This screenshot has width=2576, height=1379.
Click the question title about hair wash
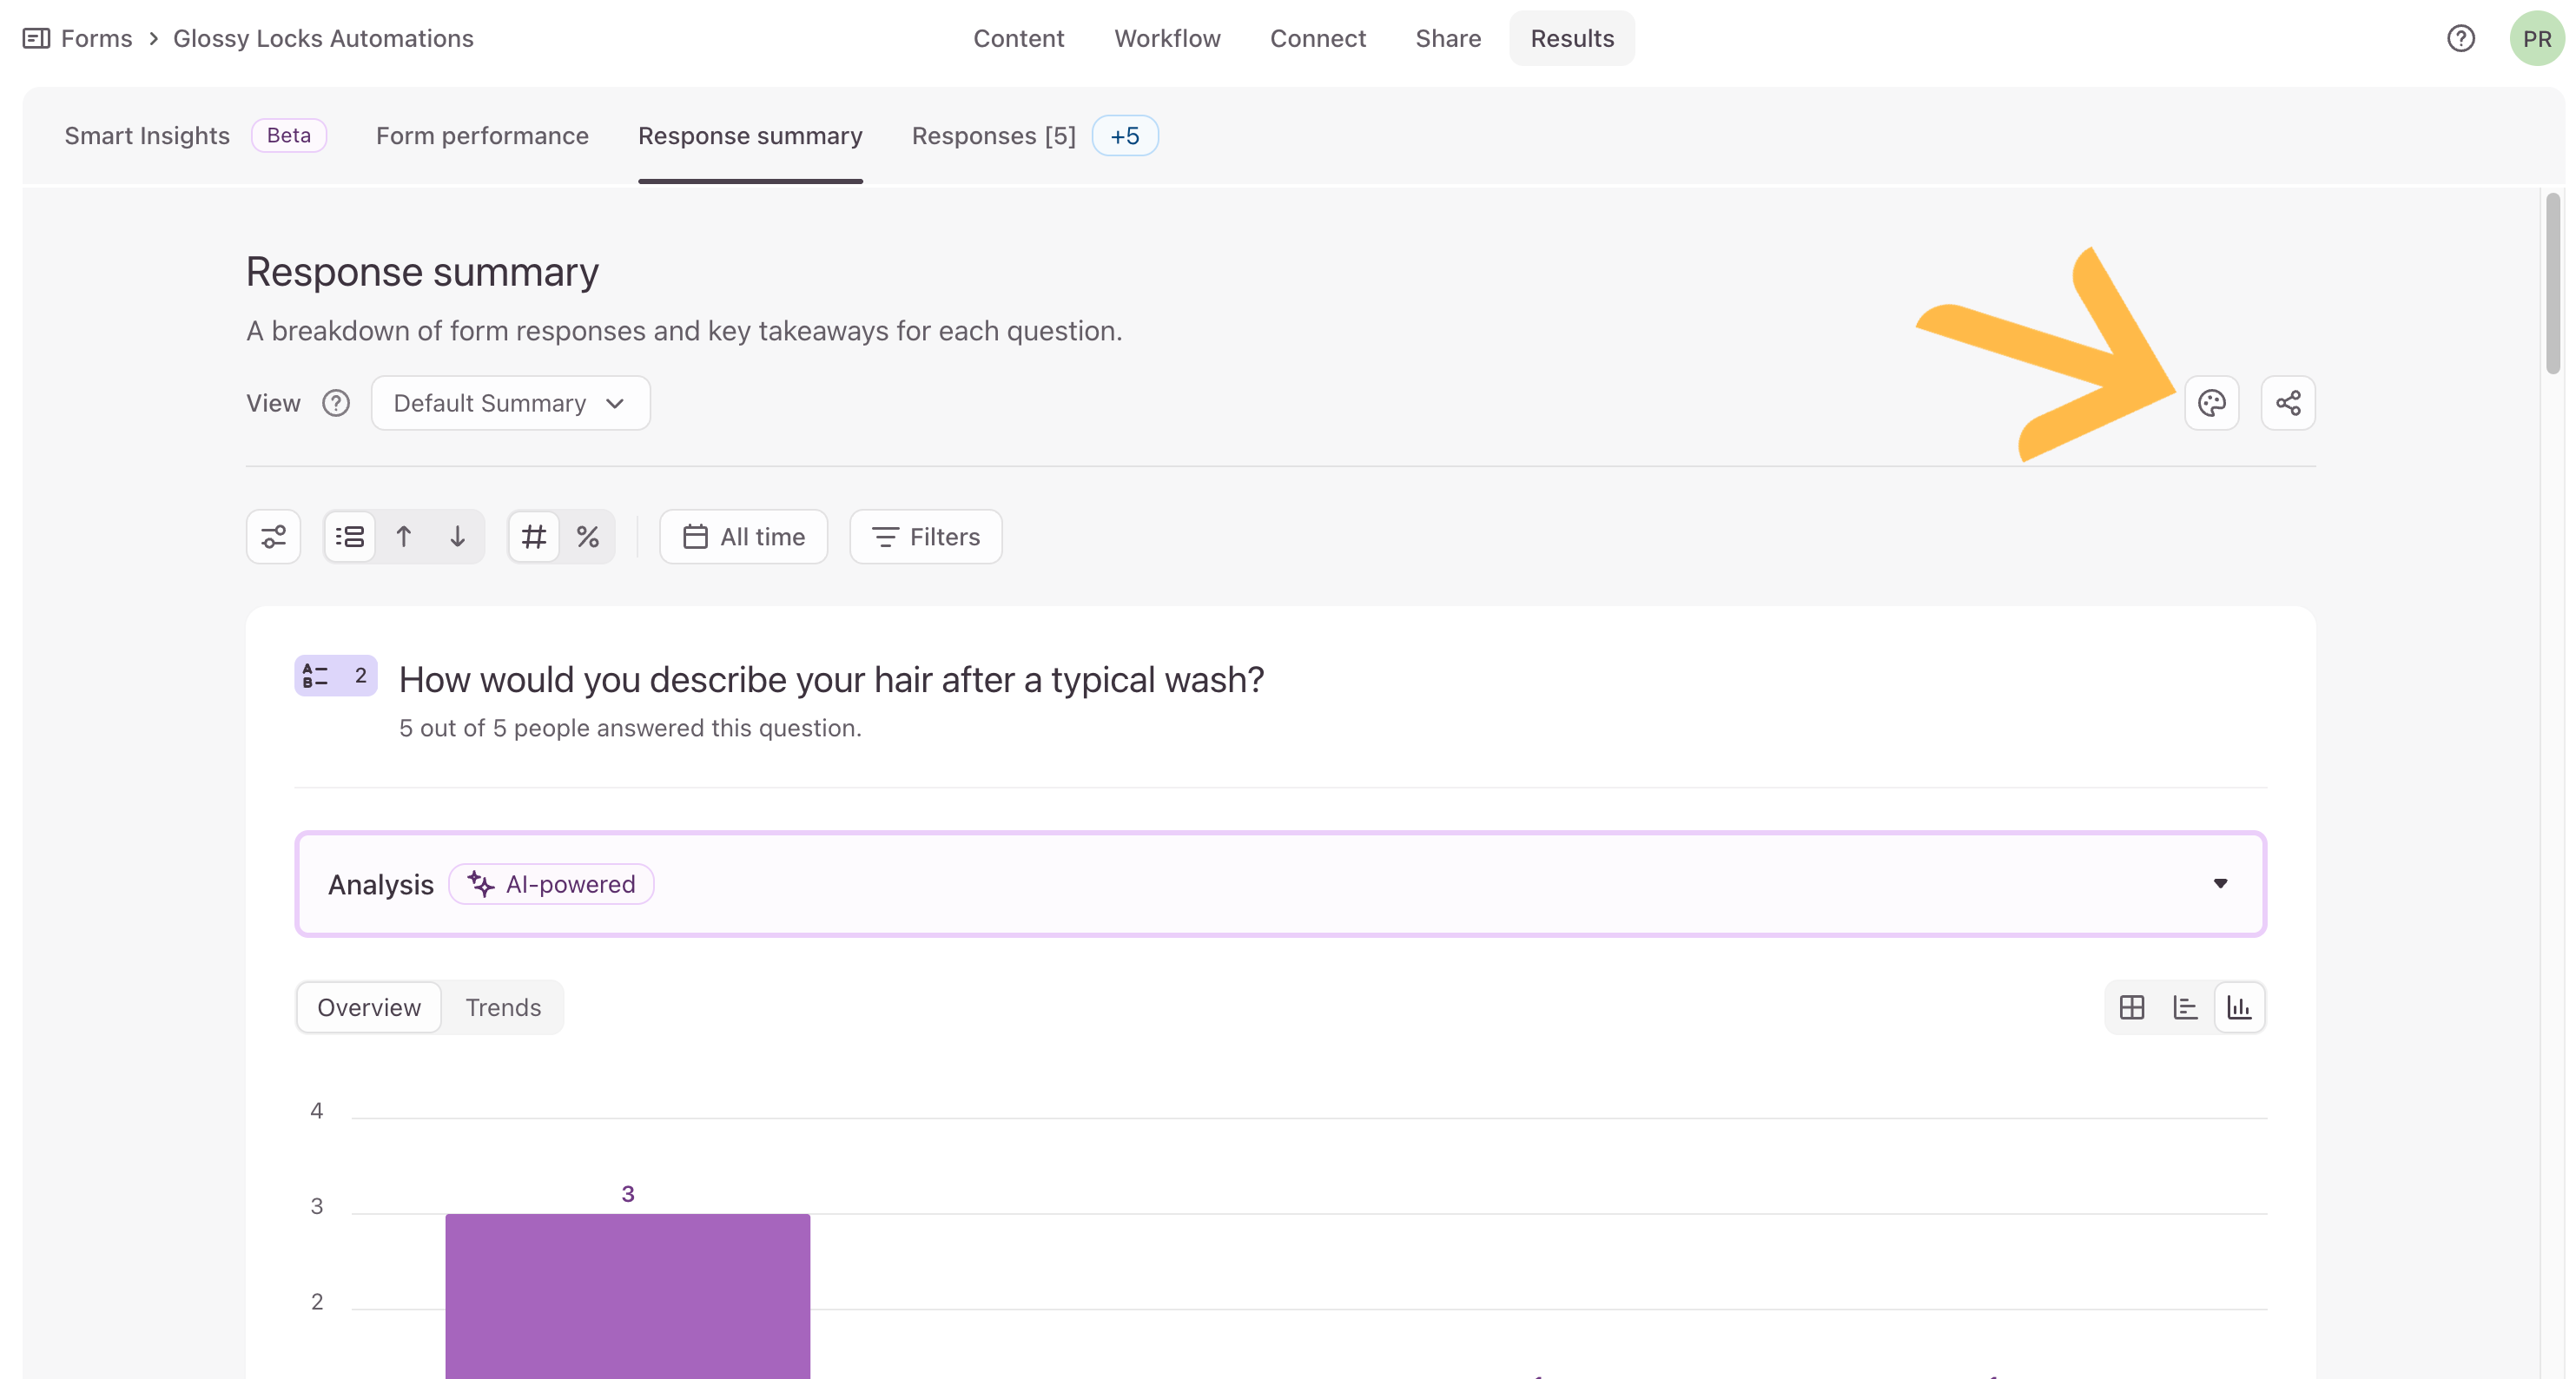(831, 680)
